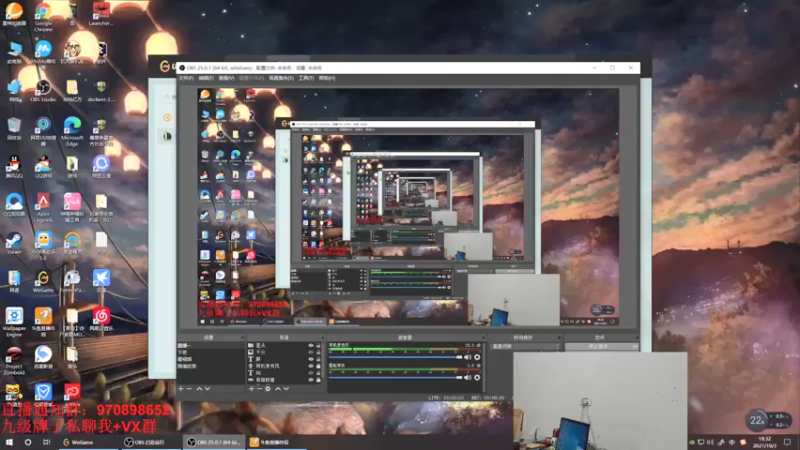Viewport: 800px width, 450px height.
Task: Float the Transitions panel via header icon
Action: [x=559, y=337]
